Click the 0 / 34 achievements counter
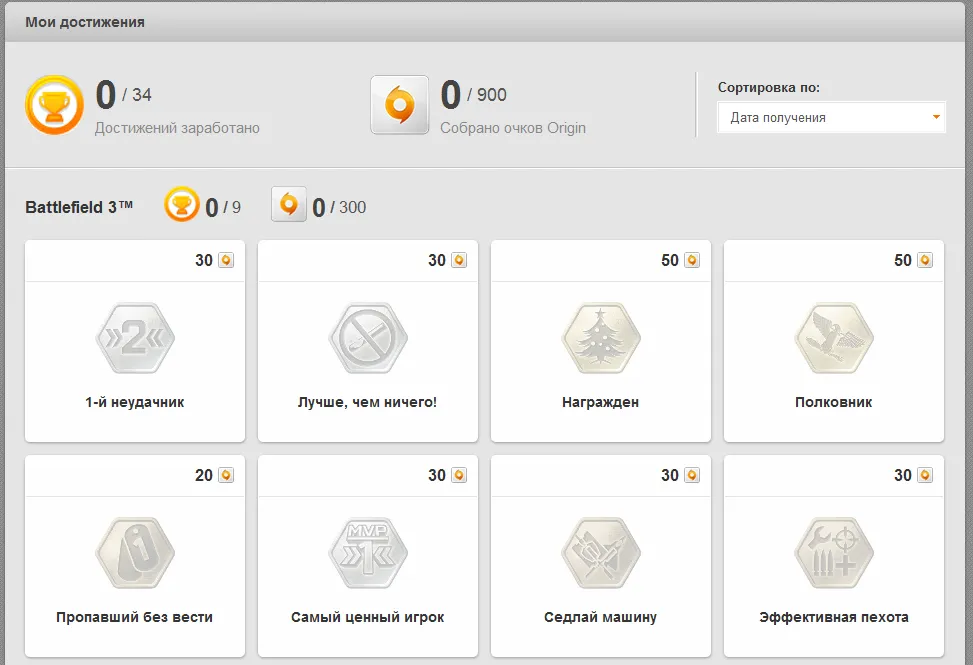Screen dimensions: 973x665 [123, 95]
